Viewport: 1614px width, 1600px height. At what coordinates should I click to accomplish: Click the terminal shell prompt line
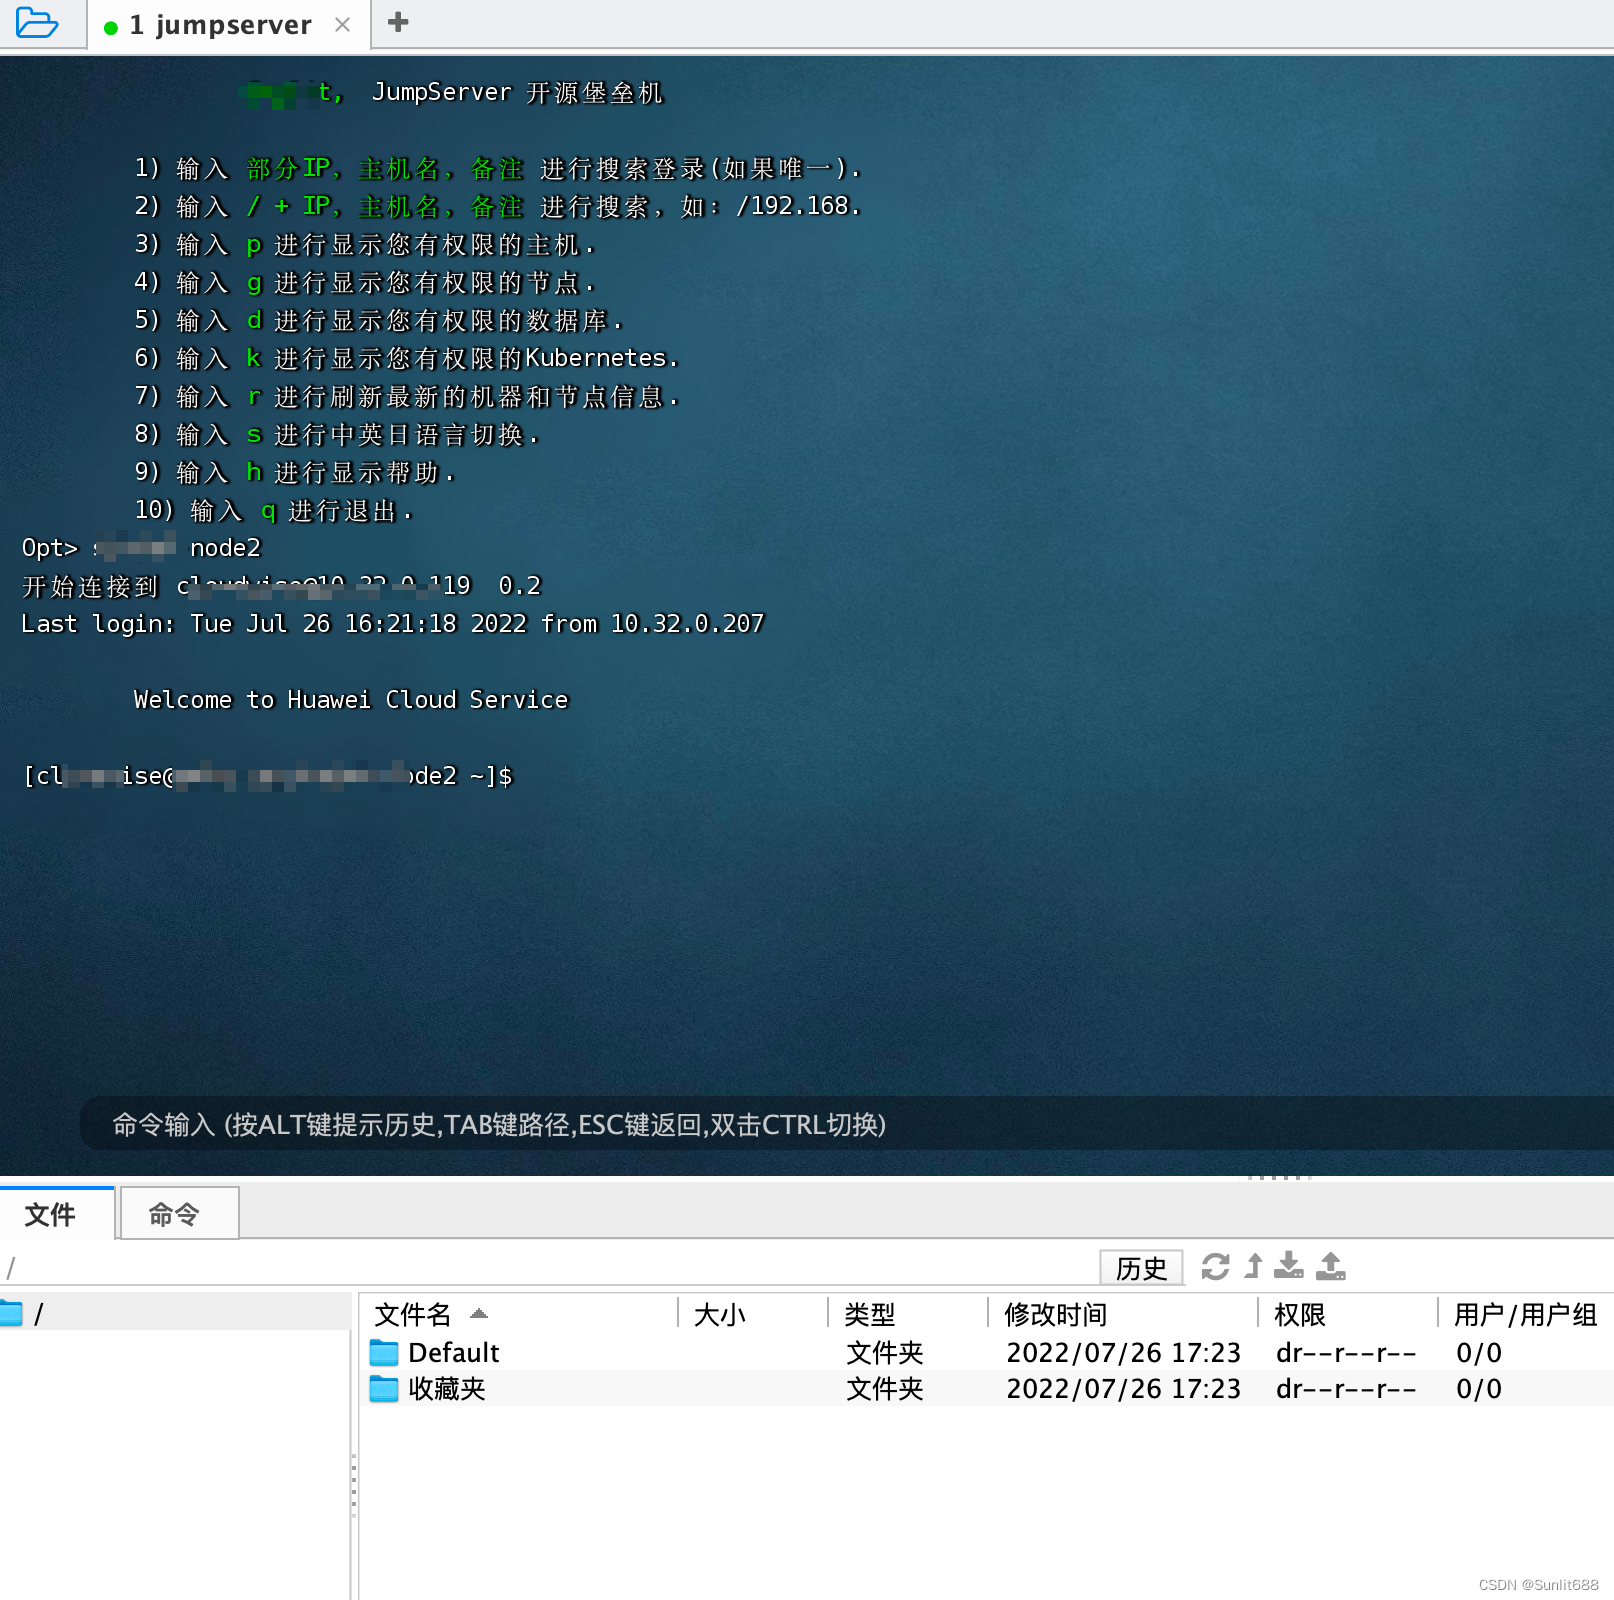click(267, 776)
